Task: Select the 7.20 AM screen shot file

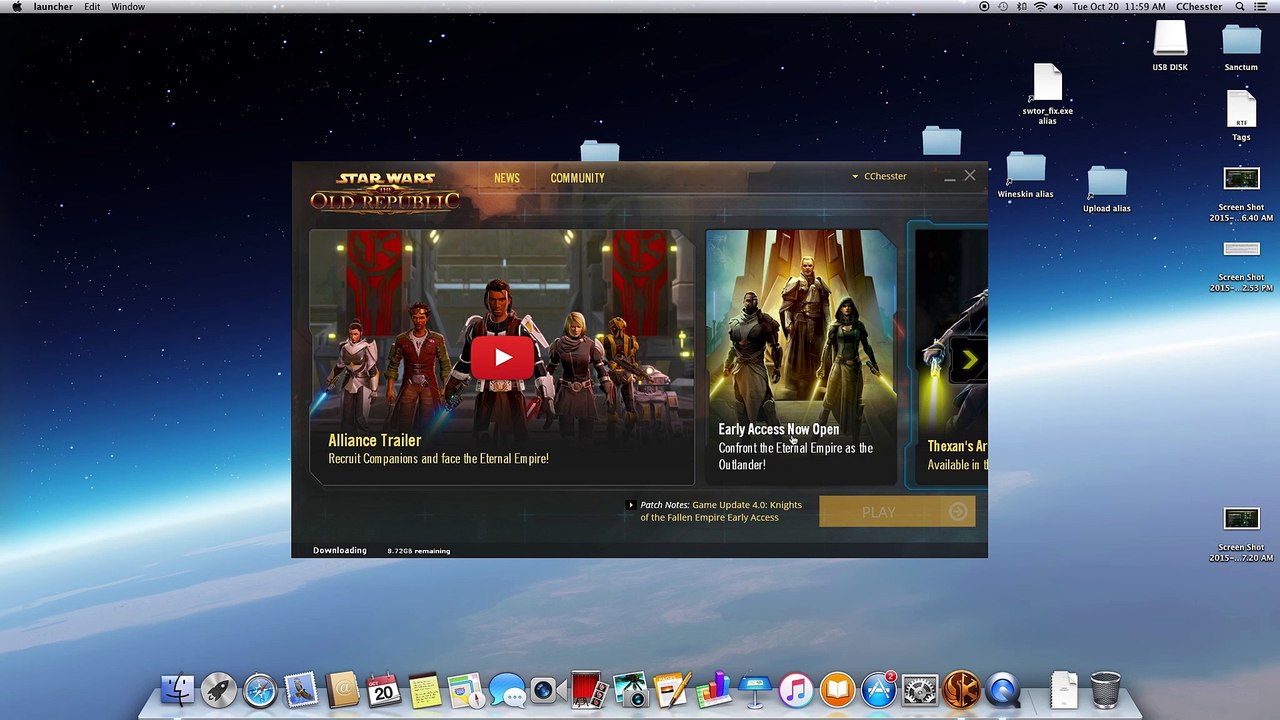Action: 1241,535
